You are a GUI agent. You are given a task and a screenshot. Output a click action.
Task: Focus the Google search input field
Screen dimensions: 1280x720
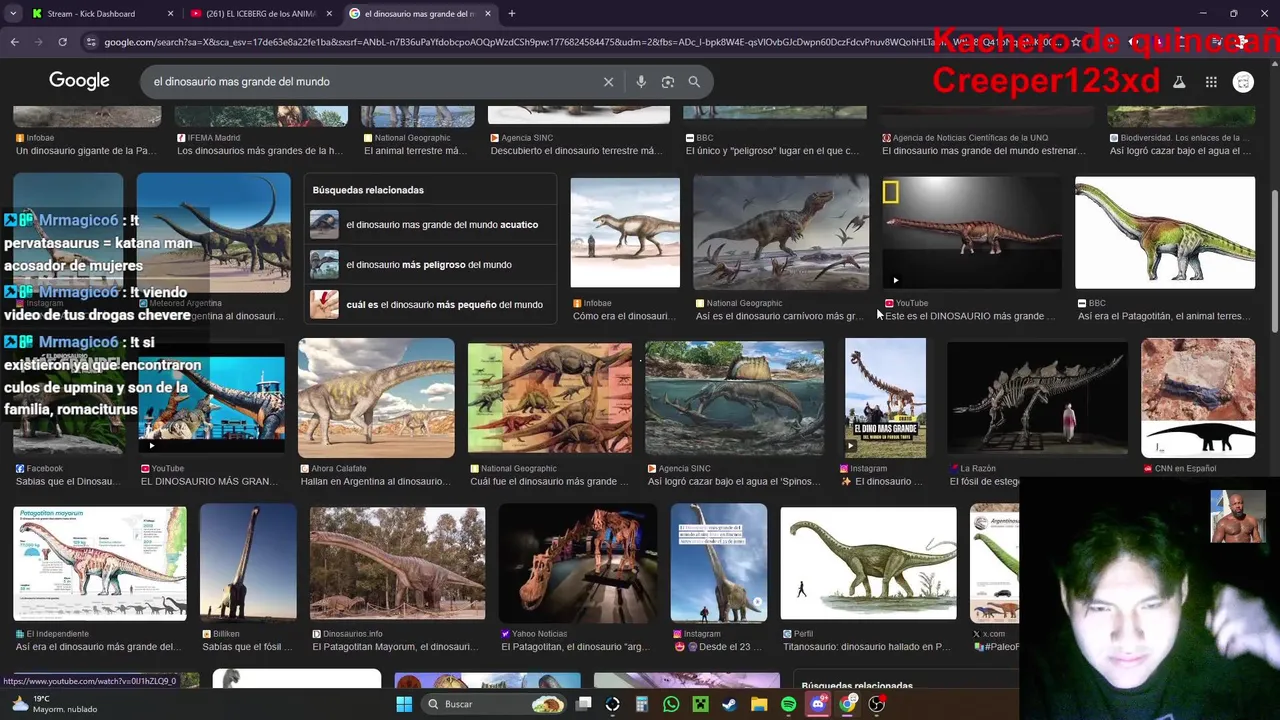370,82
